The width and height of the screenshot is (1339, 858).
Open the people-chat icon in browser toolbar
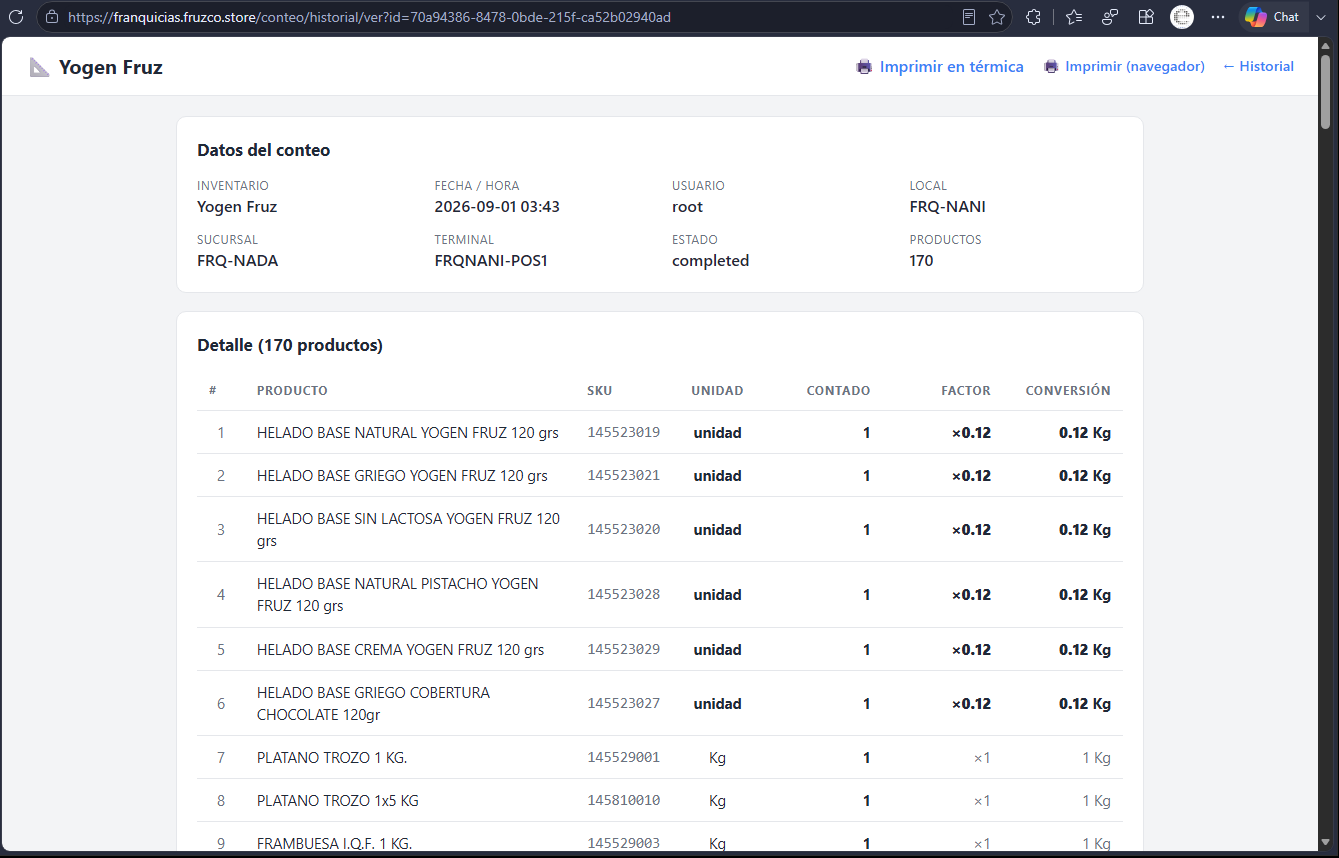pyautogui.click(x=1110, y=17)
